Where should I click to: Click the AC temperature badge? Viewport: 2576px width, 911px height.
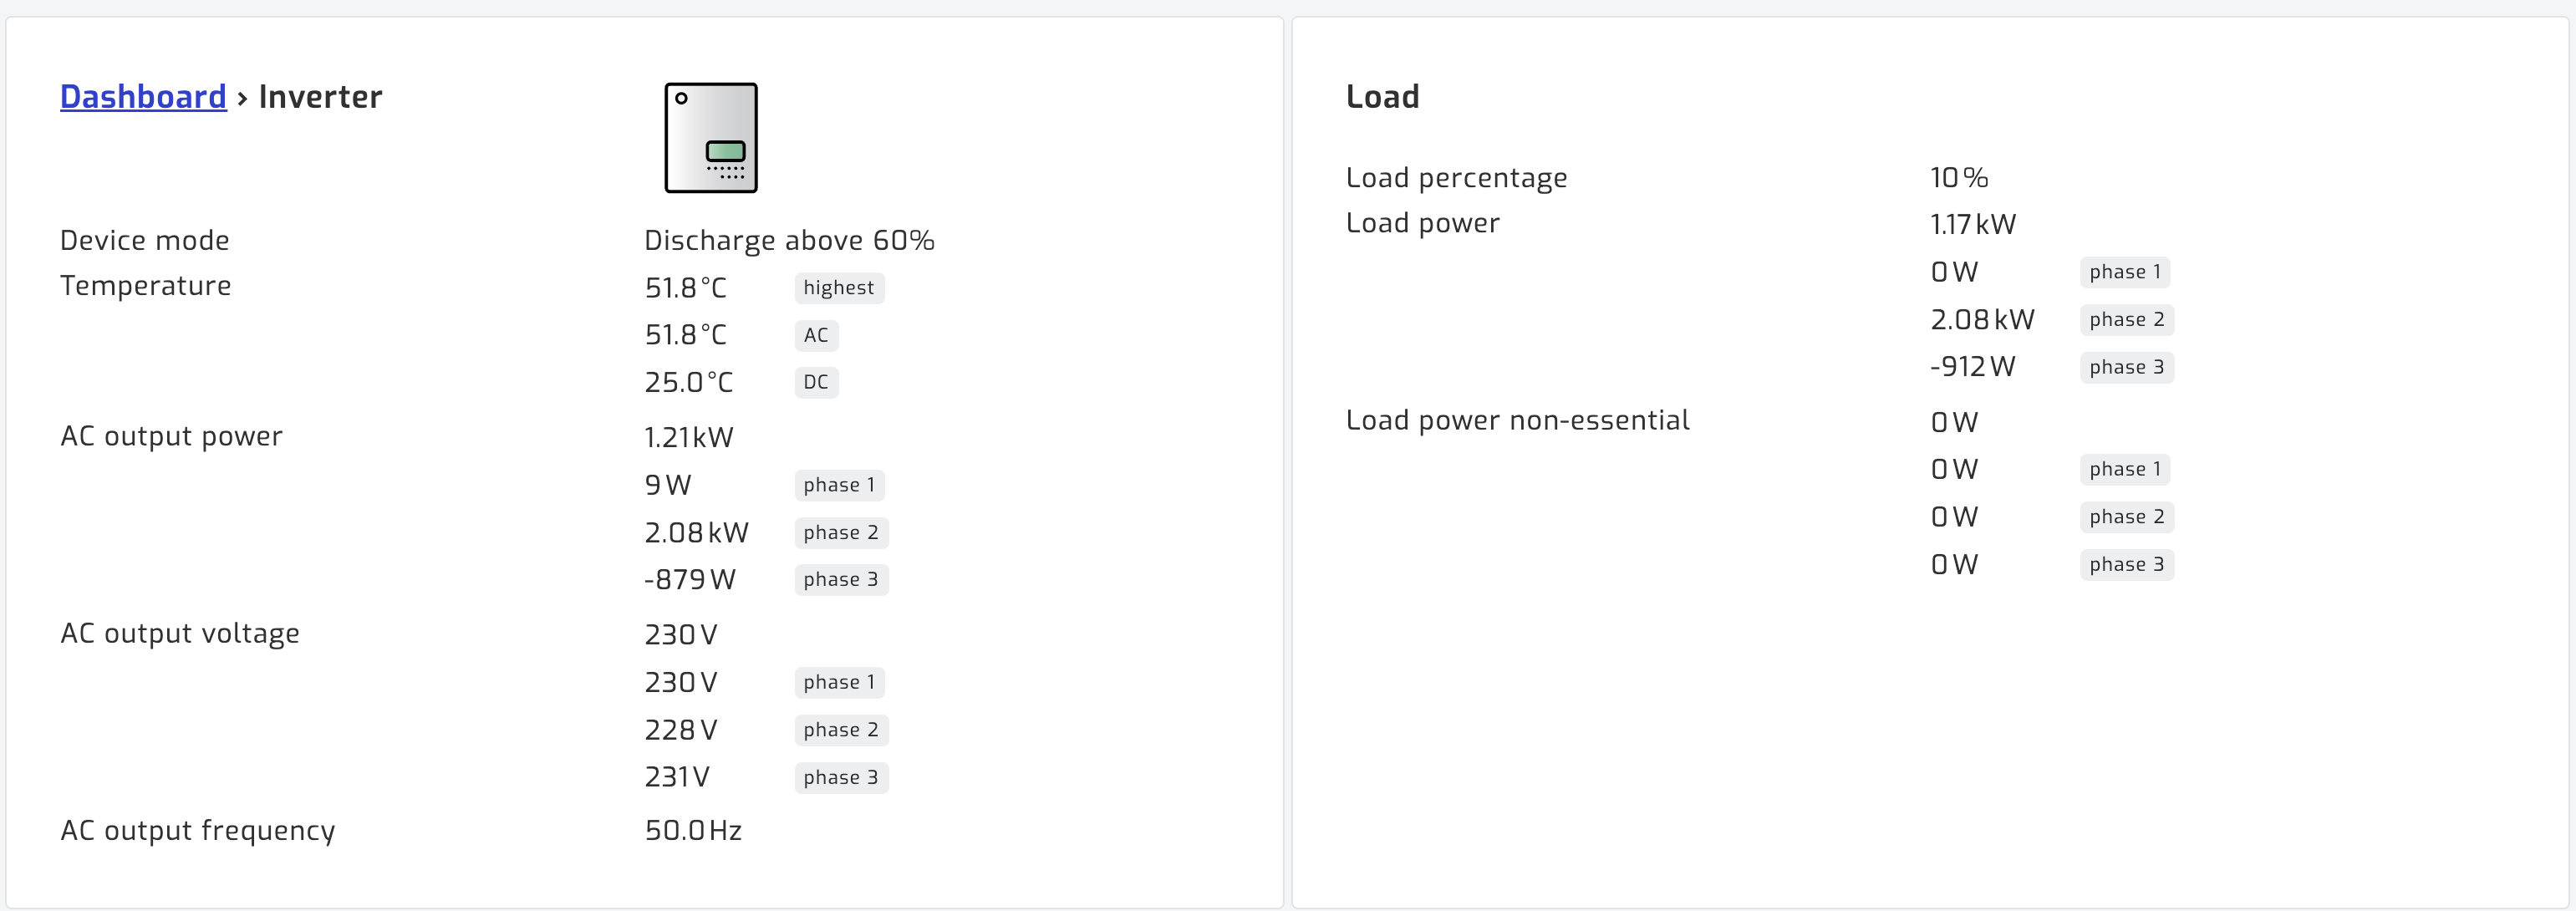(x=816, y=335)
